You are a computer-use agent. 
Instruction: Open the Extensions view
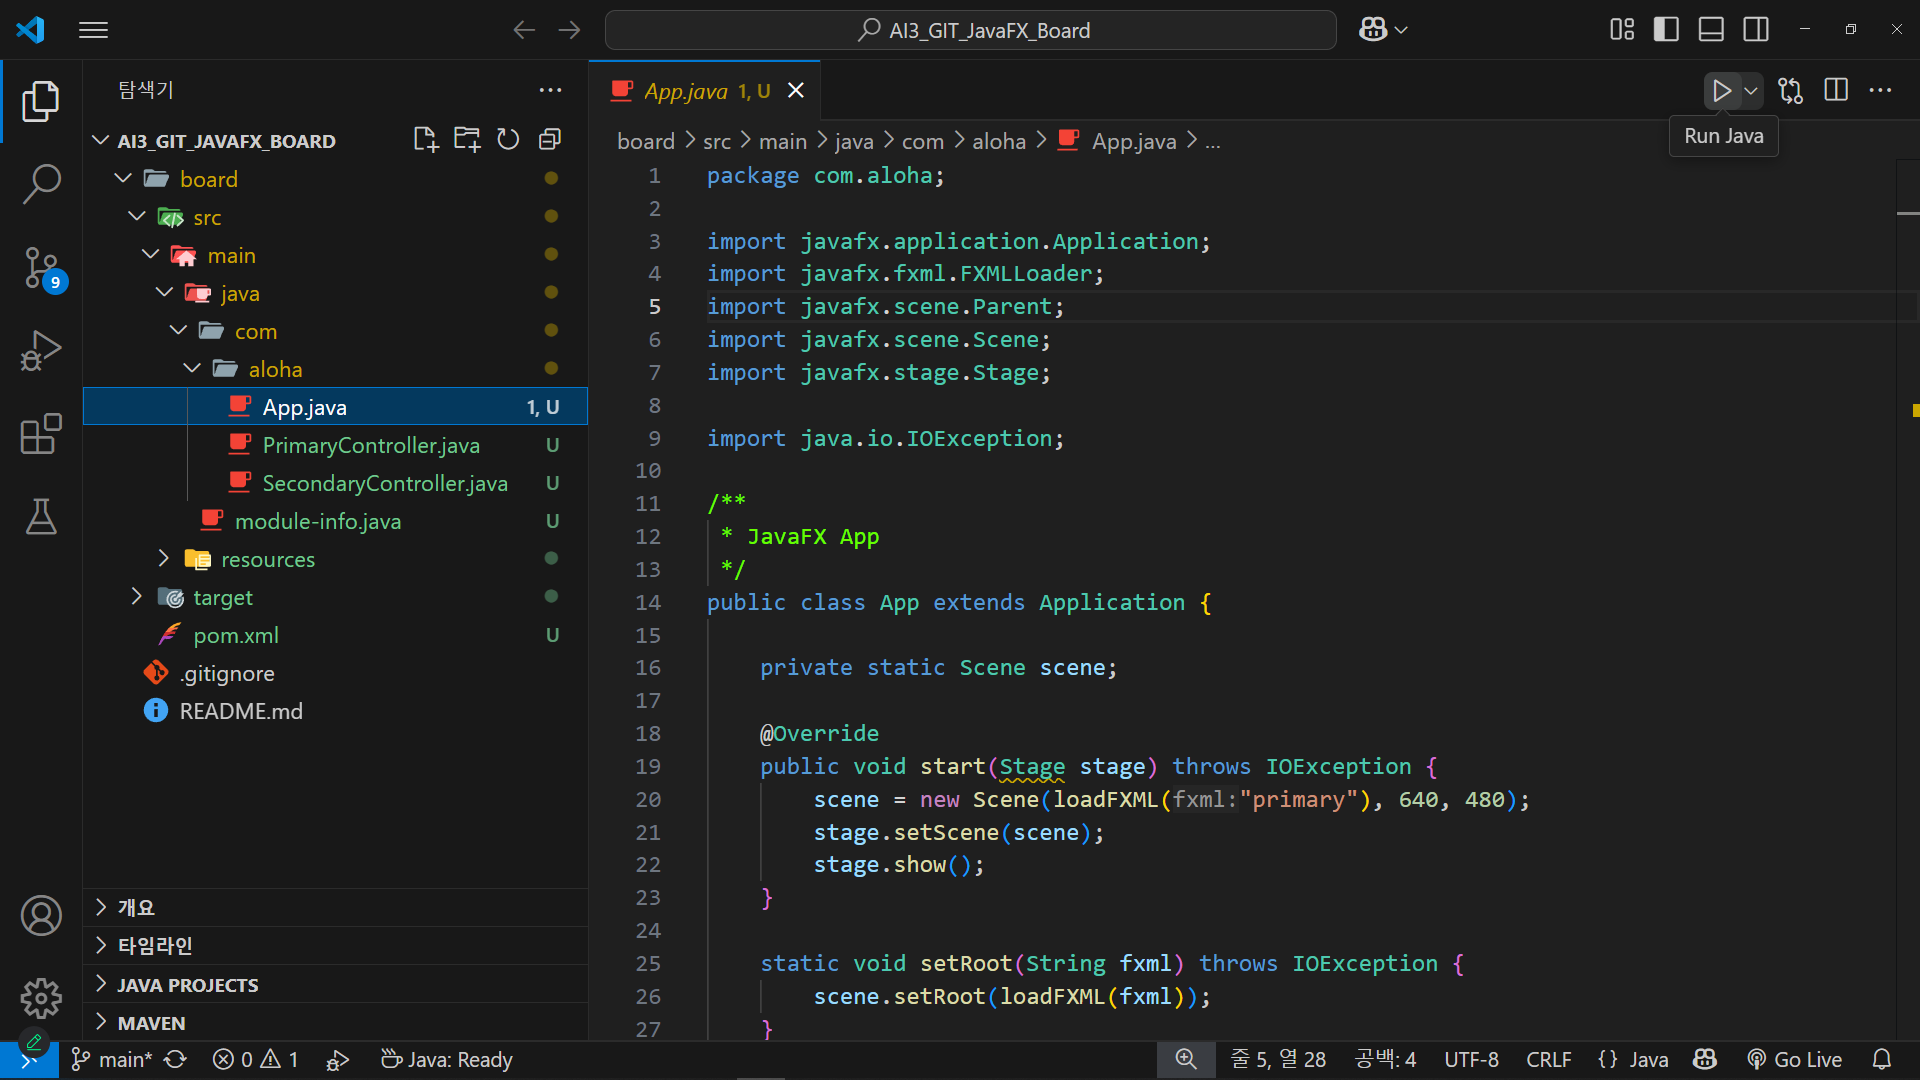click(41, 434)
